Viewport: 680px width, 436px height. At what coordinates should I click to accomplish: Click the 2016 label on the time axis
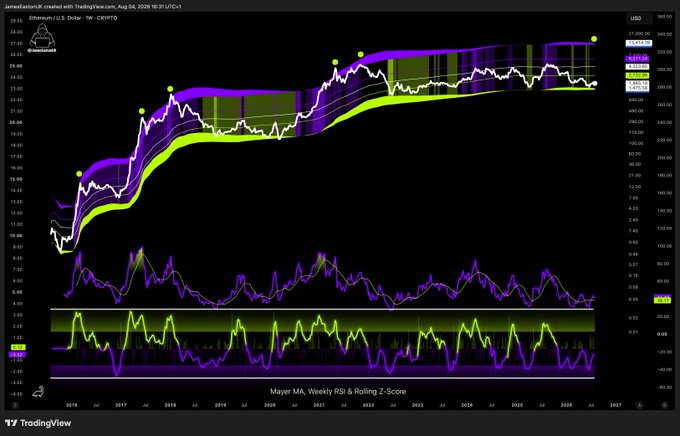click(x=72, y=405)
